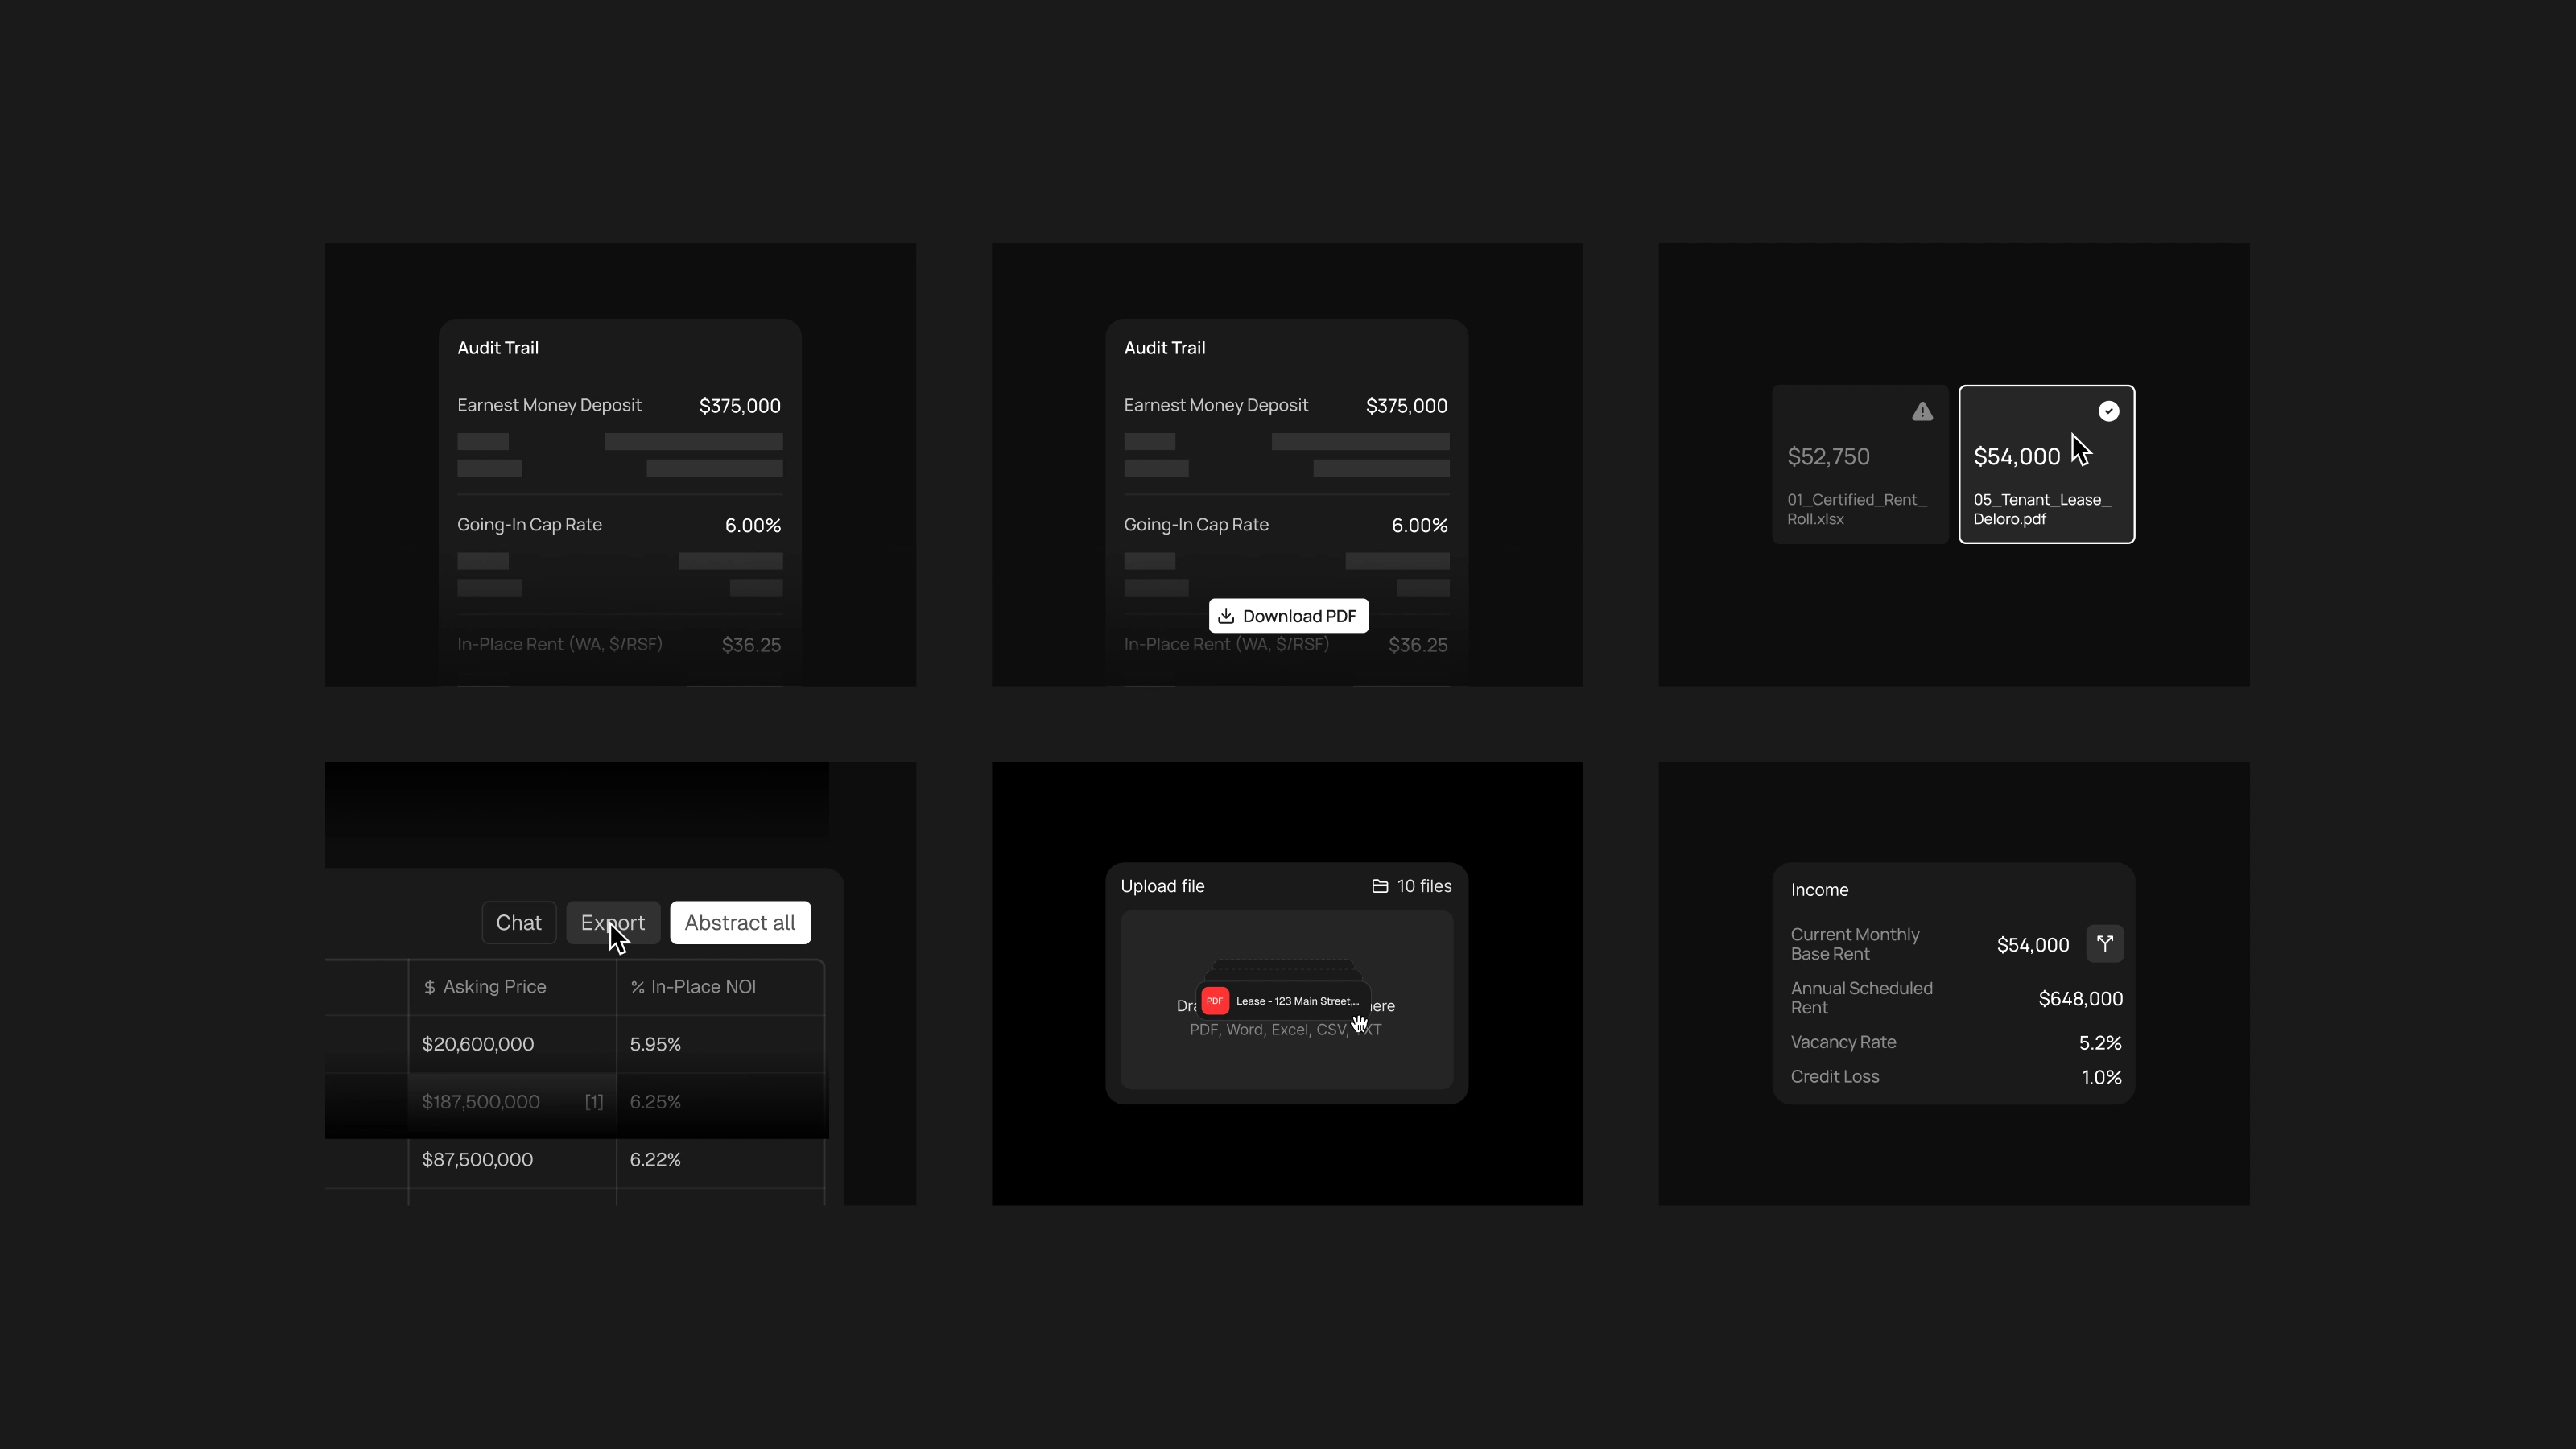Screen dimensions: 2576x1449
Task: Open the [1] citation on $187,500,000
Action: 594,1102
